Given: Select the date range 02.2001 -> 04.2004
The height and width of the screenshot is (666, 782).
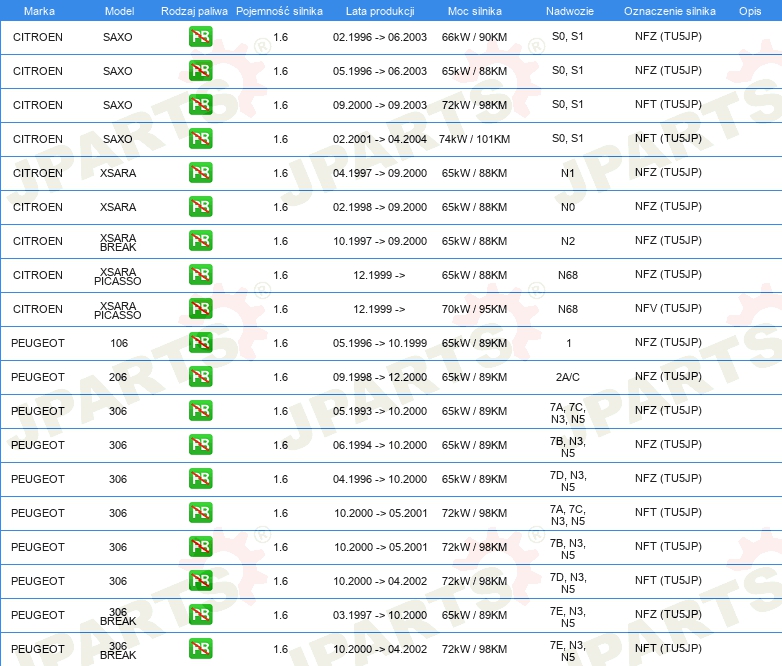Looking at the screenshot, I should point(380,139).
